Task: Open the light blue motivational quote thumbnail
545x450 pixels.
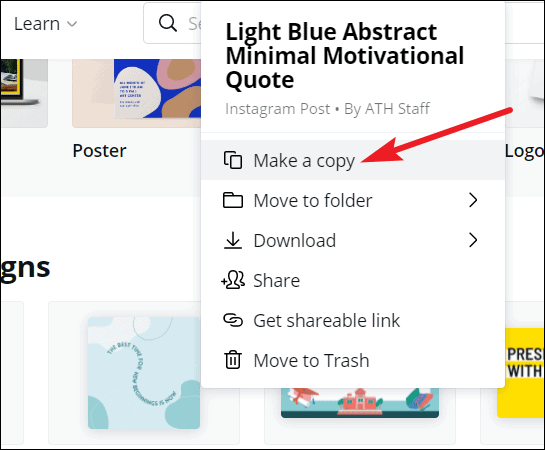Action: 144,373
